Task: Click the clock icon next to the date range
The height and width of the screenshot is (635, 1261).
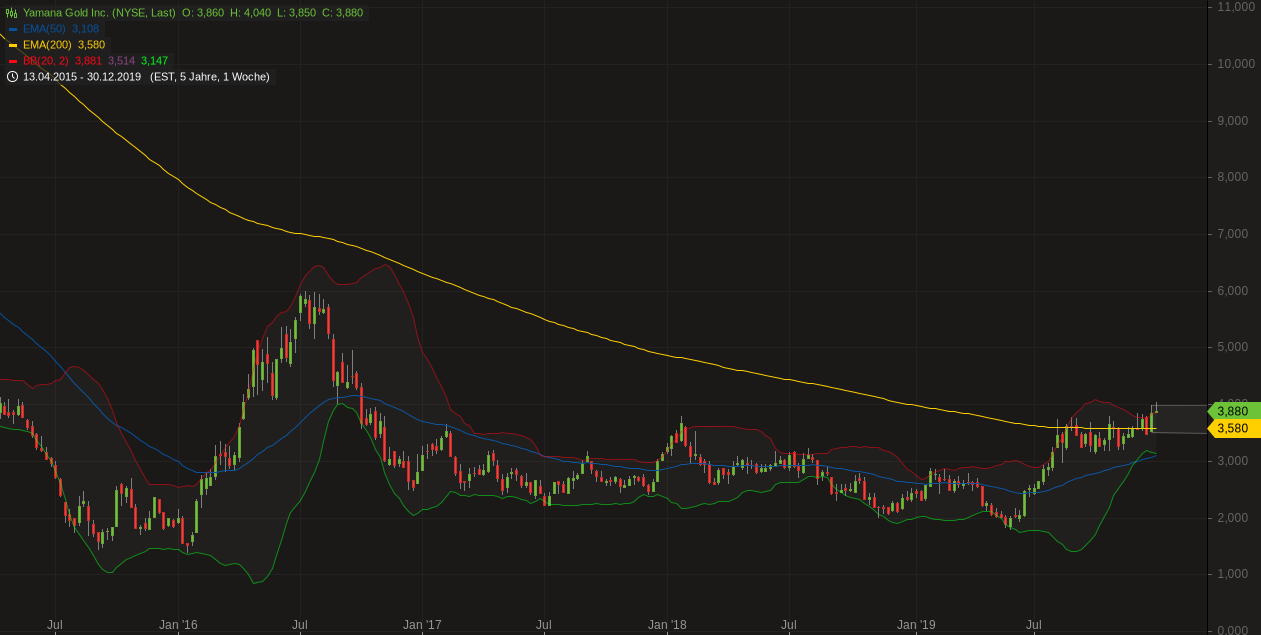Action: 12,76
